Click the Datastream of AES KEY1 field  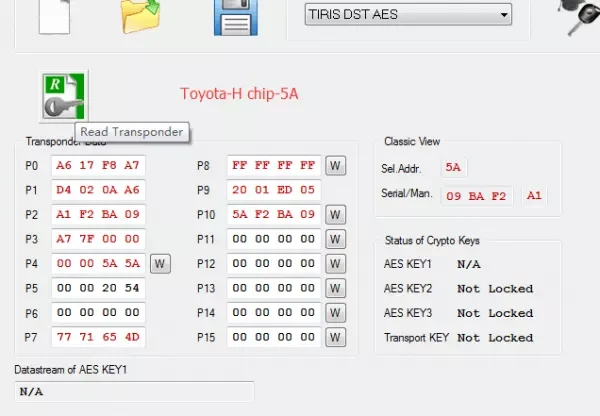(x=134, y=392)
